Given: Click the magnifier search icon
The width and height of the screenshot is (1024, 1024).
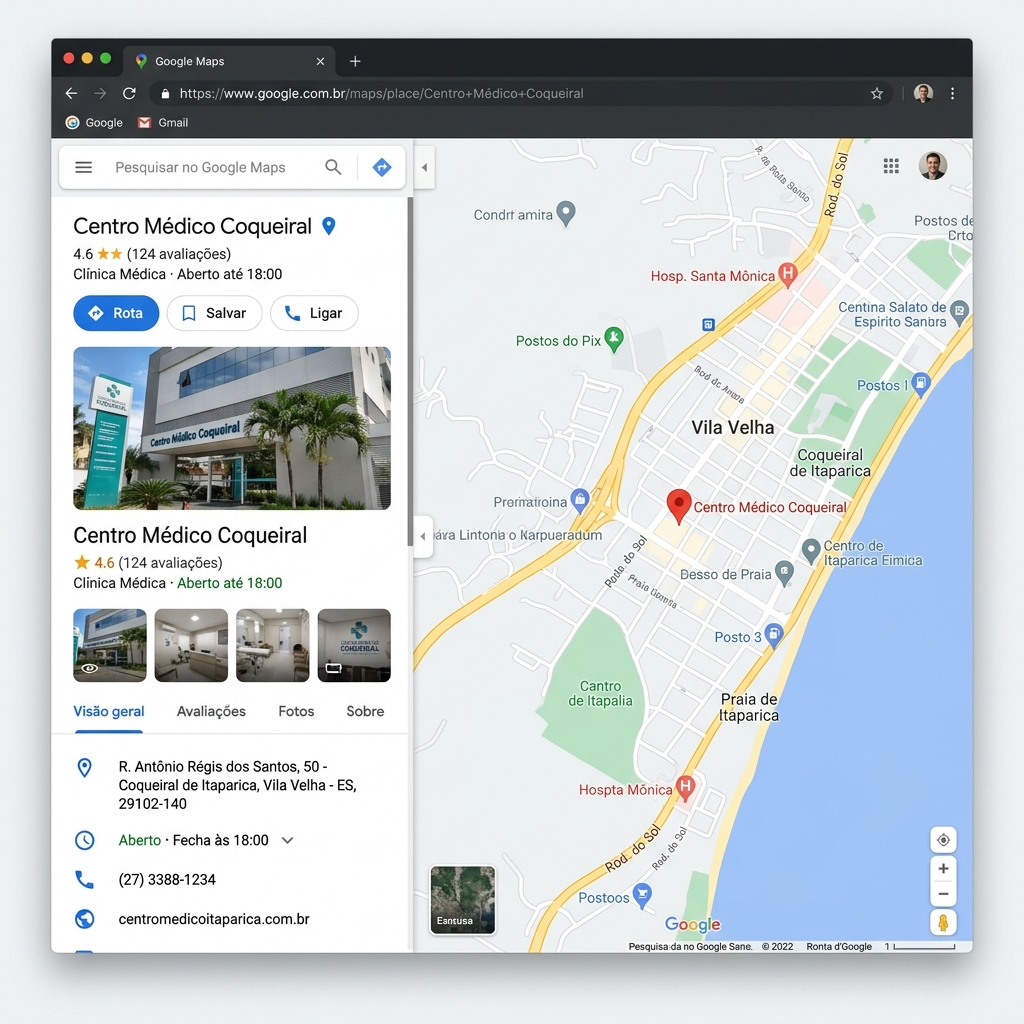Looking at the screenshot, I should click(x=333, y=167).
